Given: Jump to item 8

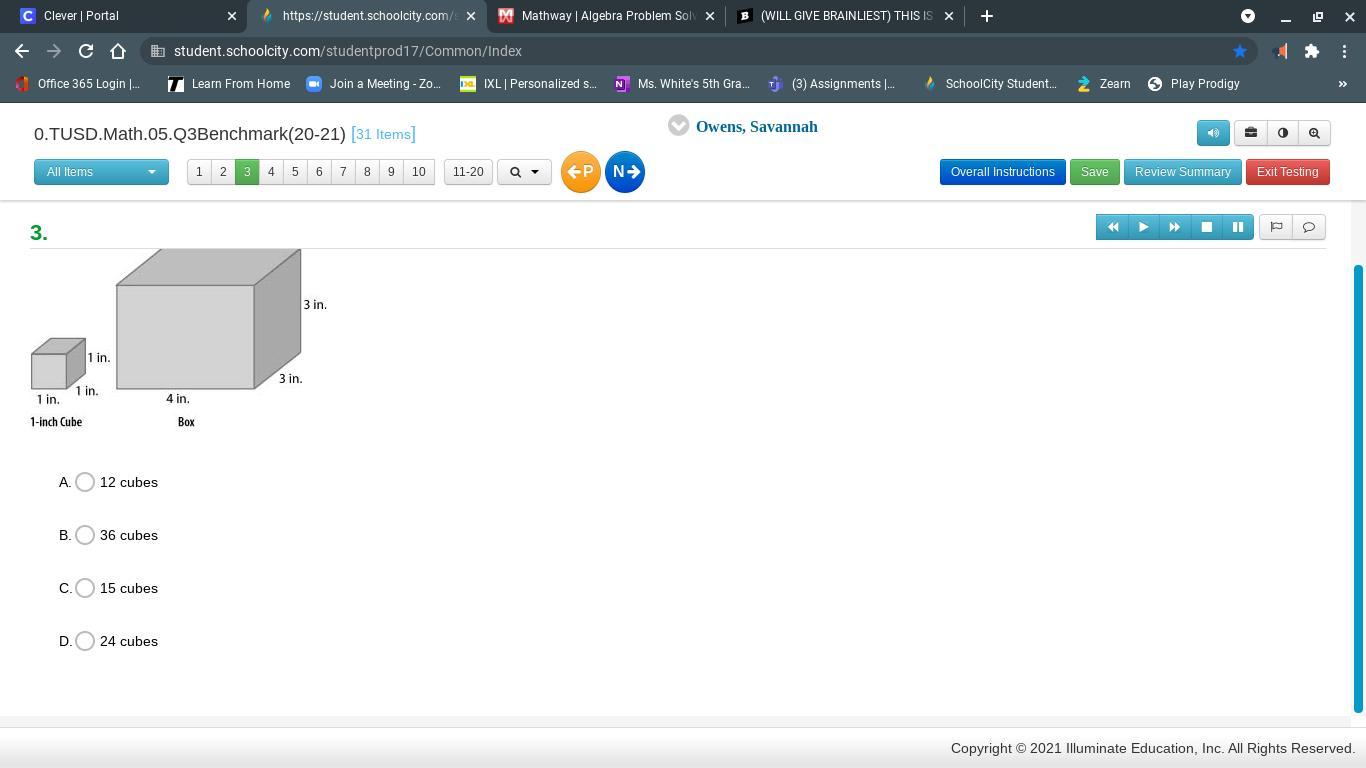Looking at the screenshot, I should click(367, 172).
